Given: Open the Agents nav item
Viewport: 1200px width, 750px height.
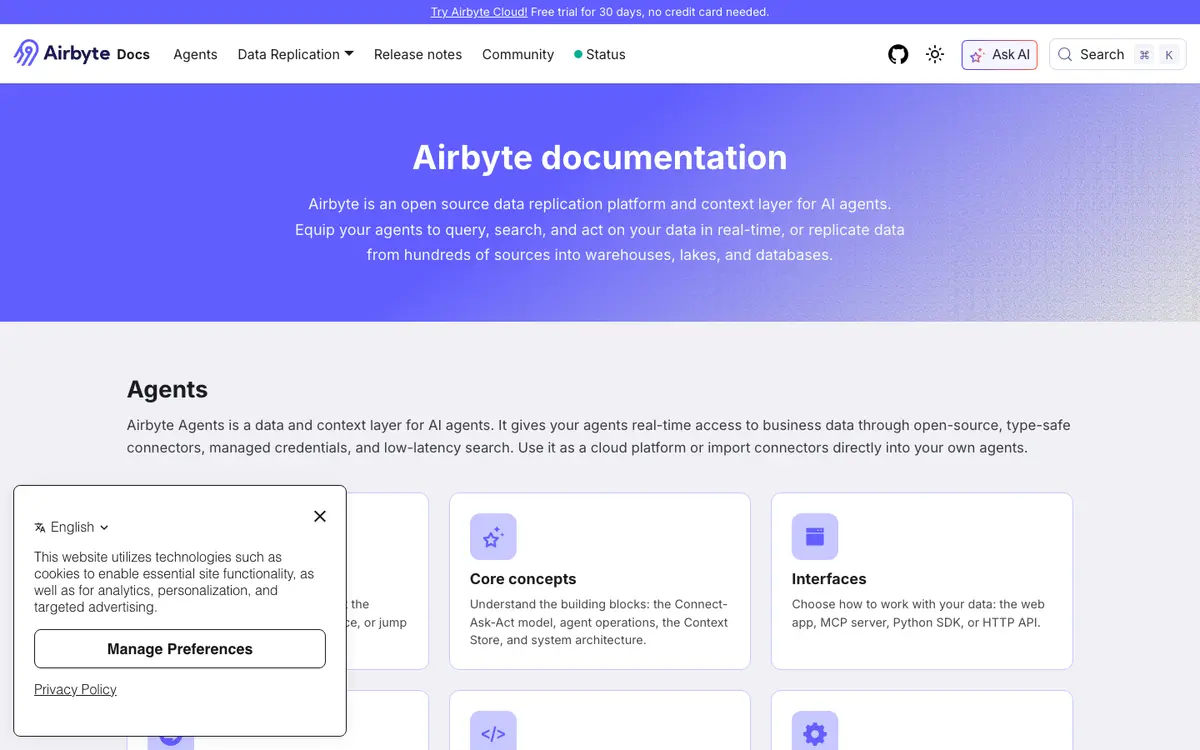Looking at the screenshot, I should click(195, 55).
